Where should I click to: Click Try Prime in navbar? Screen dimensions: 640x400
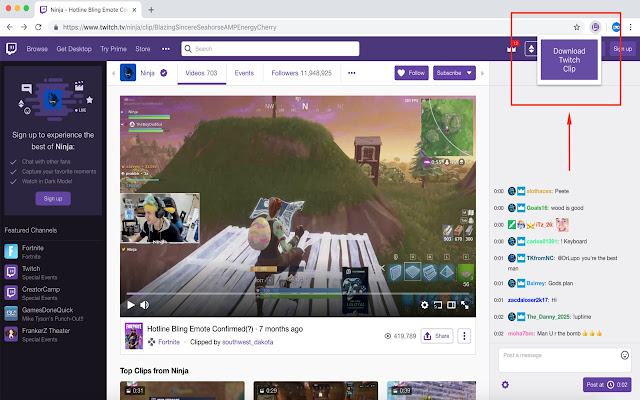113,49
